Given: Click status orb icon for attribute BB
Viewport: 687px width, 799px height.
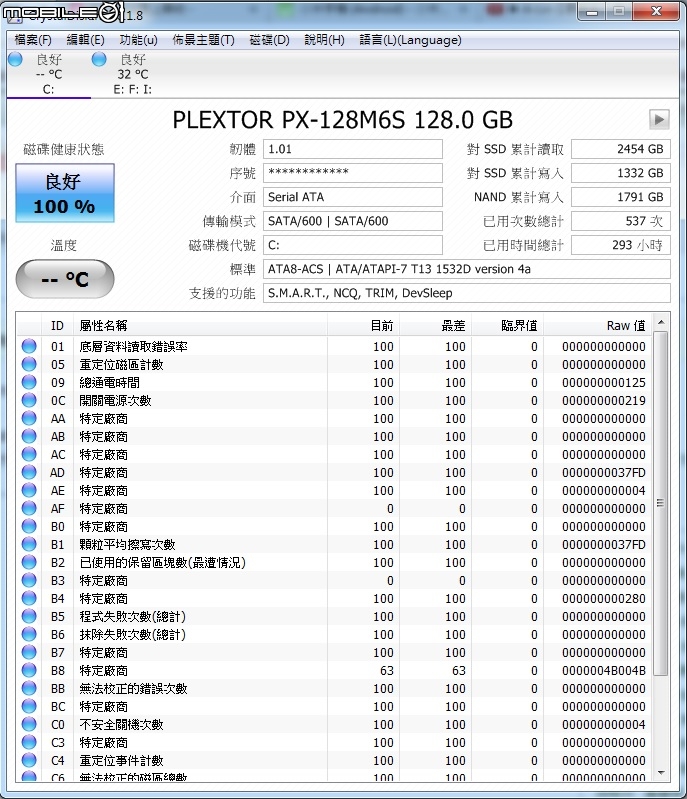Looking at the screenshot, I should pos(29,688).
